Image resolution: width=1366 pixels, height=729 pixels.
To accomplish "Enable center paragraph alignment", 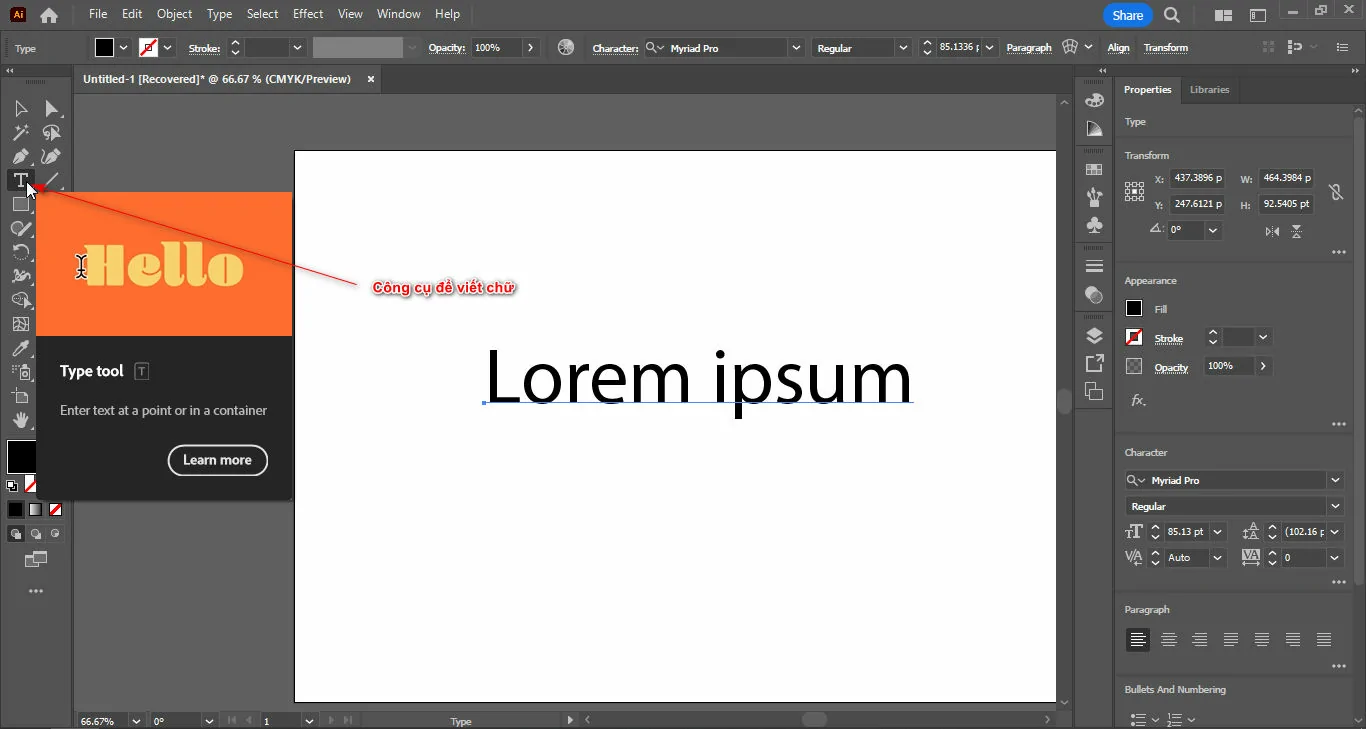I will 1169,640.
